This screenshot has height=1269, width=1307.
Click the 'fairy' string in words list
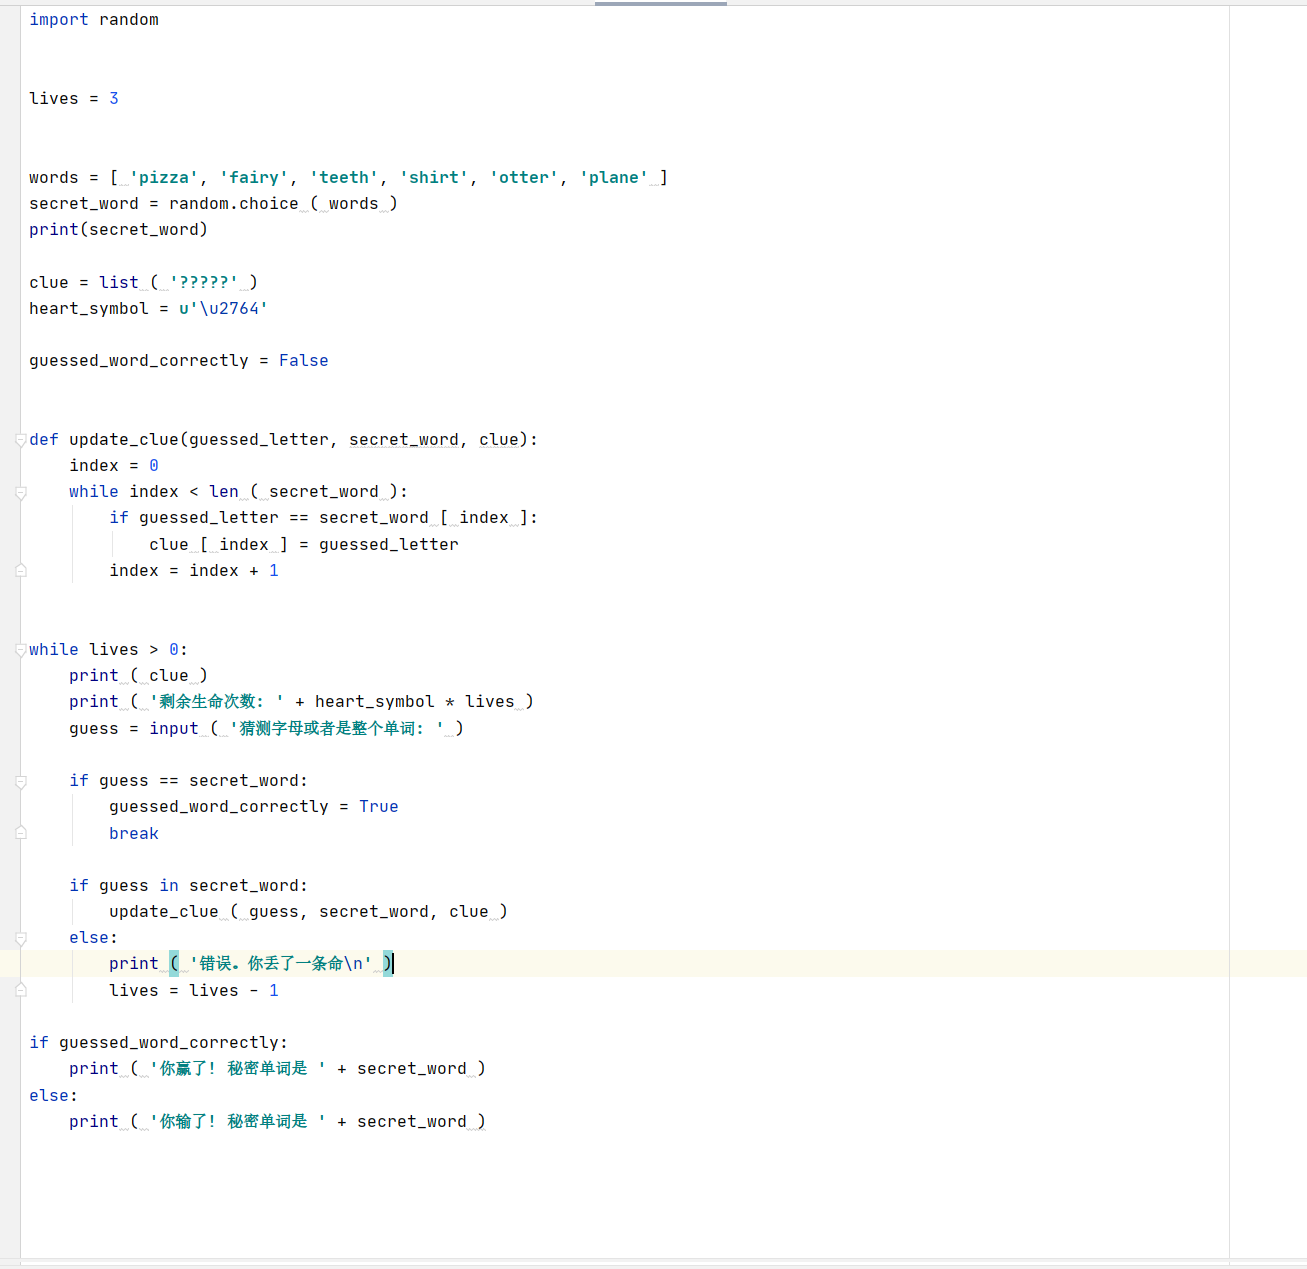[254, 177]
